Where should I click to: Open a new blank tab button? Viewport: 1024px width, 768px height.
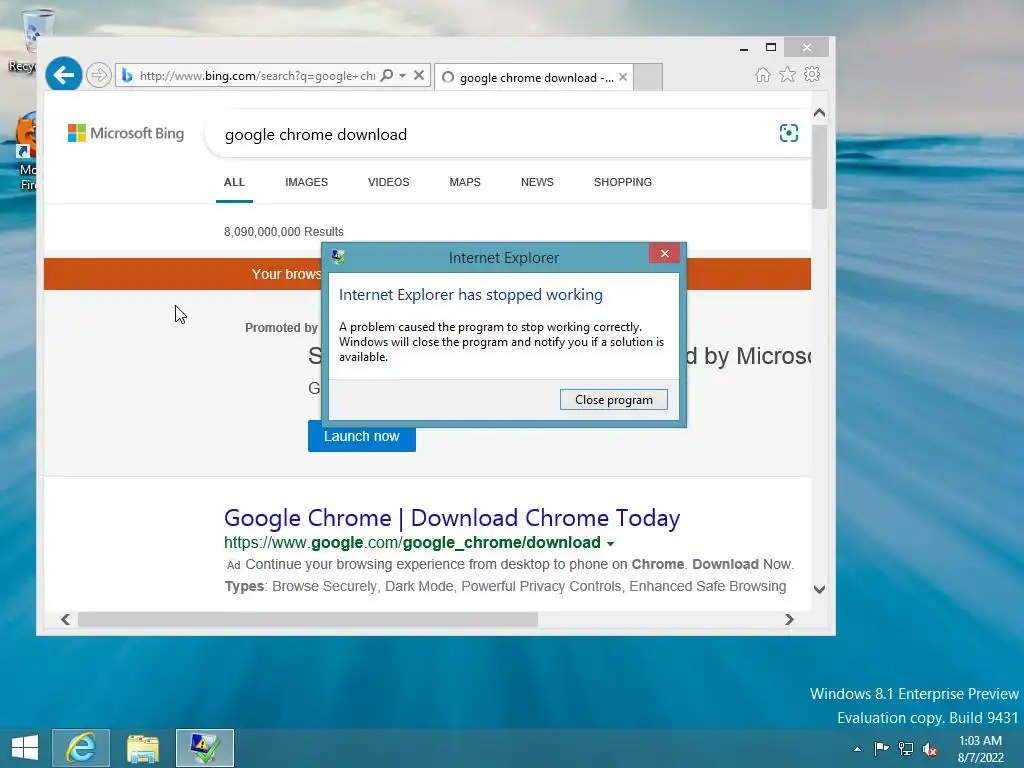click(648, 77)
